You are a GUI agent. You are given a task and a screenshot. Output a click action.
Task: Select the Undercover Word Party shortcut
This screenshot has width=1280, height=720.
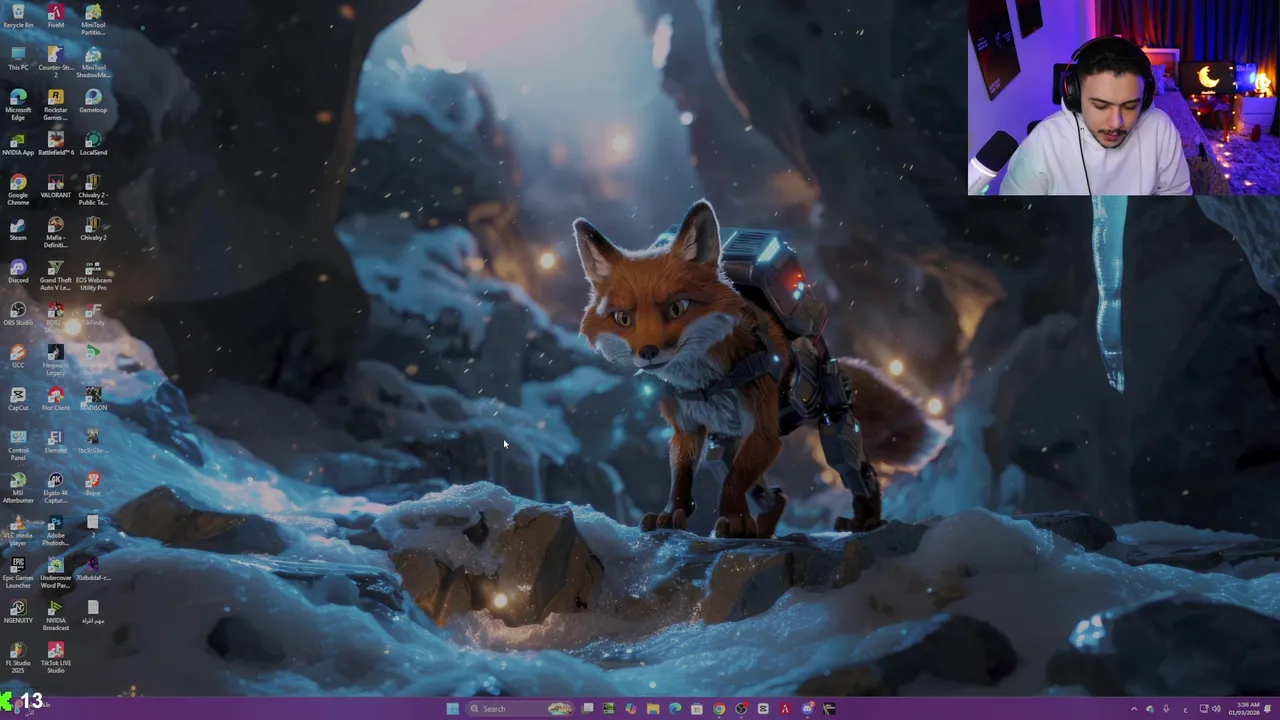tap(55, 573)
